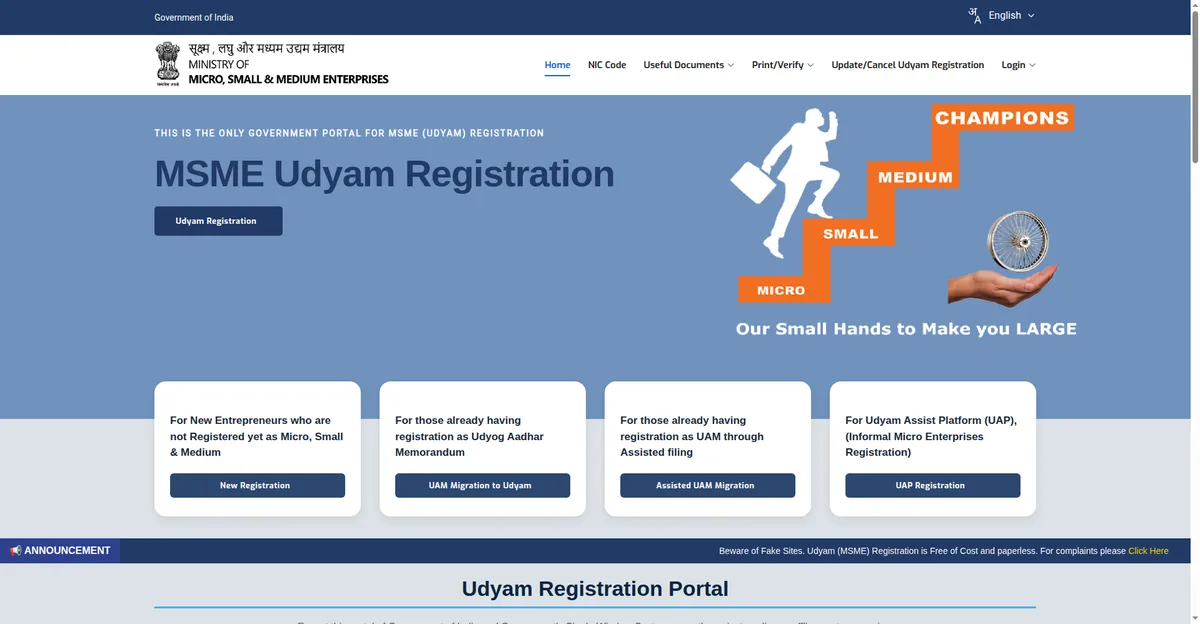
Task: Click the UAP Registration button
Action: tap(932, 485)
